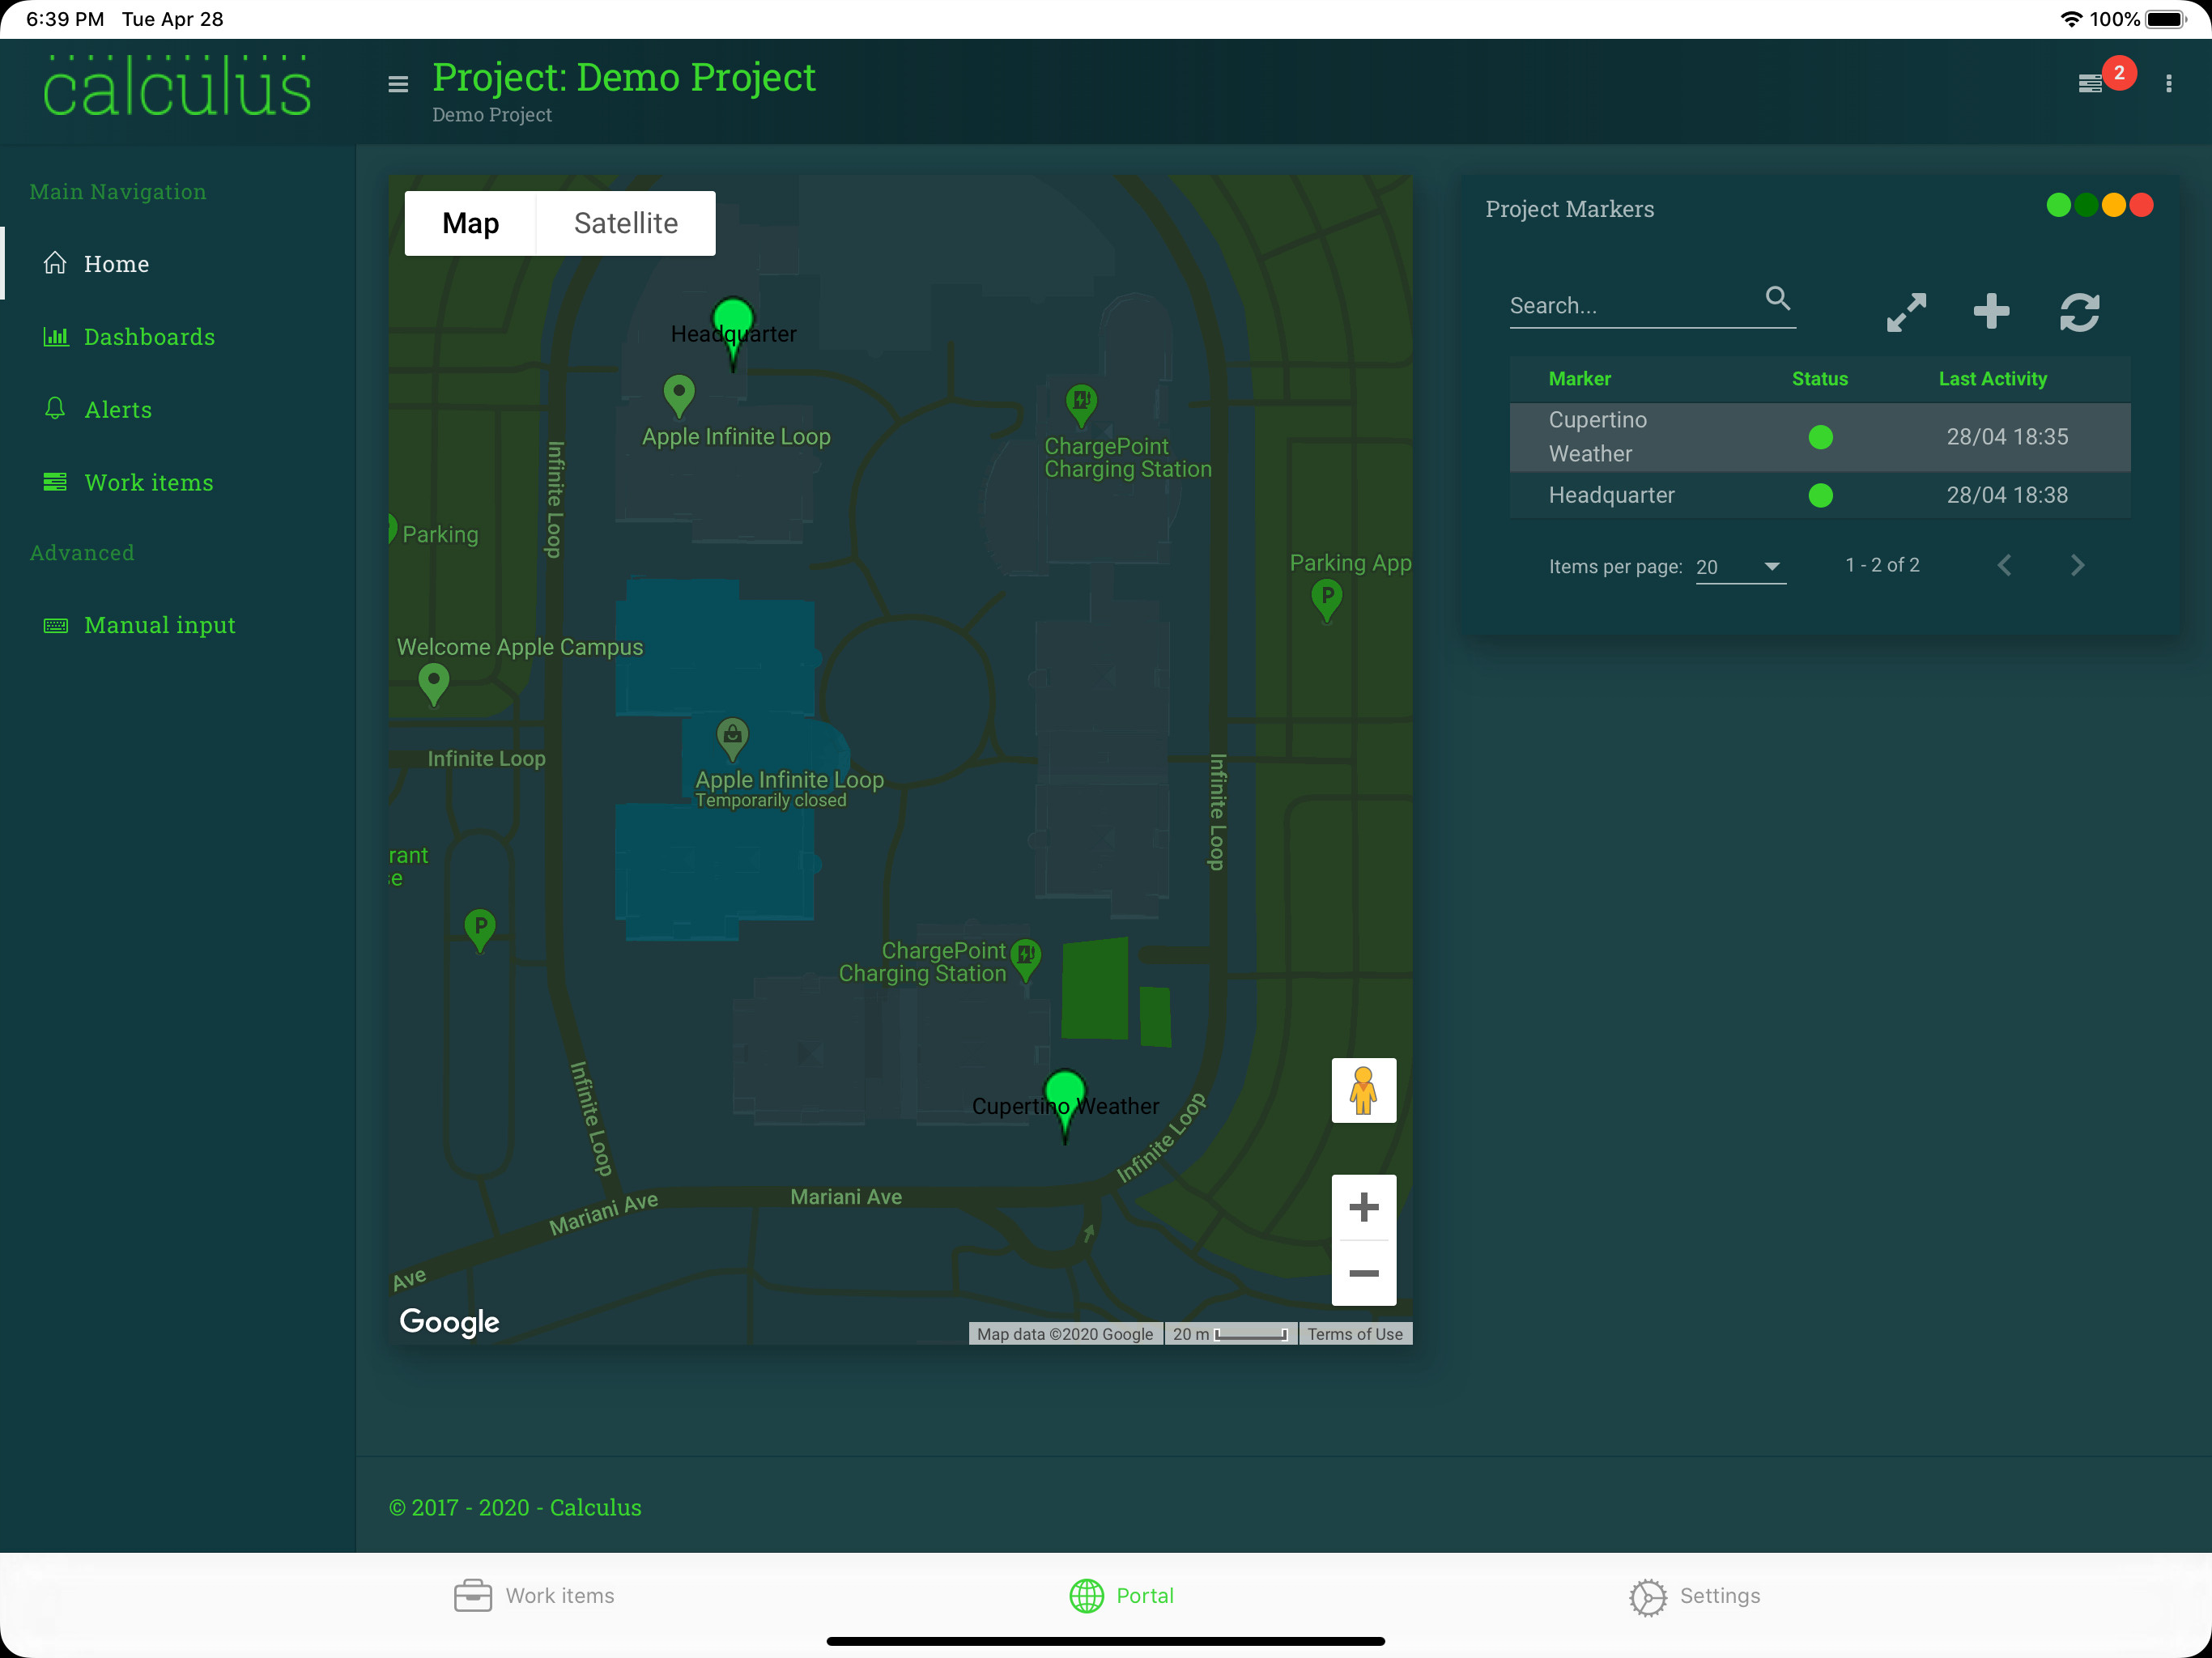Click the Google logo on the map

(449, 1321)
